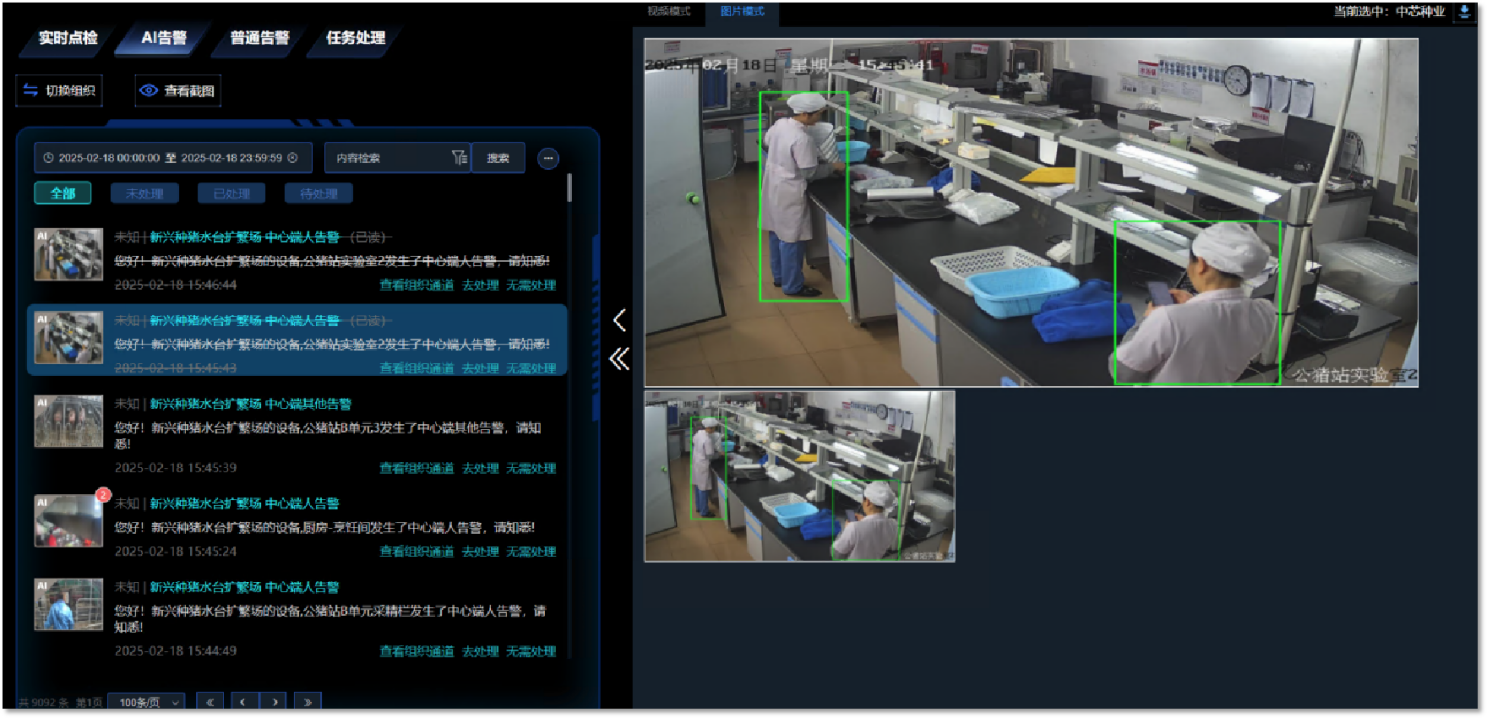Open thumbnail of 15:45:24 kitchen alert
This screenshot has height=718, width=1487.
pyautogui.click(x=69, y=520)
